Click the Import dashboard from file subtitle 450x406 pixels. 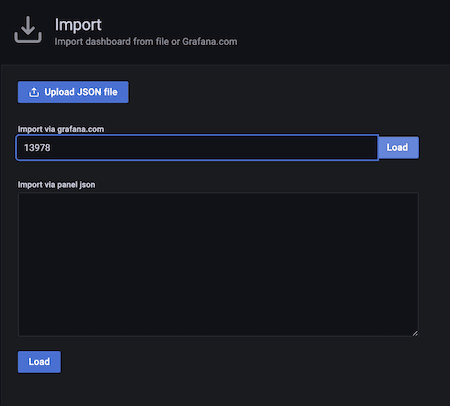[x=146, y=42]
